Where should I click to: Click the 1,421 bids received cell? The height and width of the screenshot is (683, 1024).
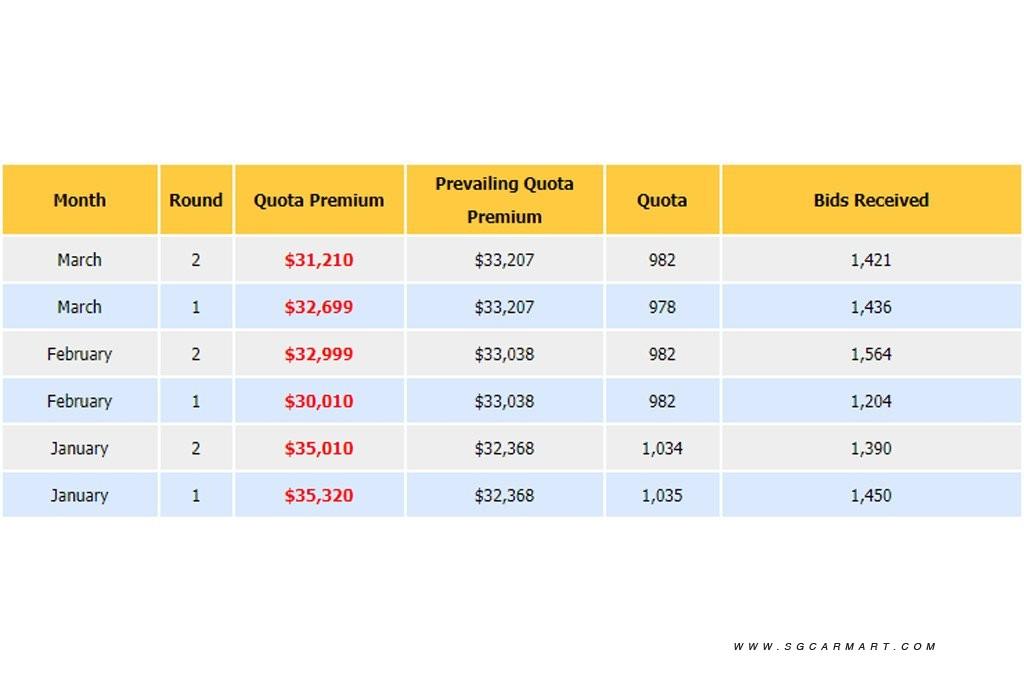pyautogui.click(x=871, y=260)
